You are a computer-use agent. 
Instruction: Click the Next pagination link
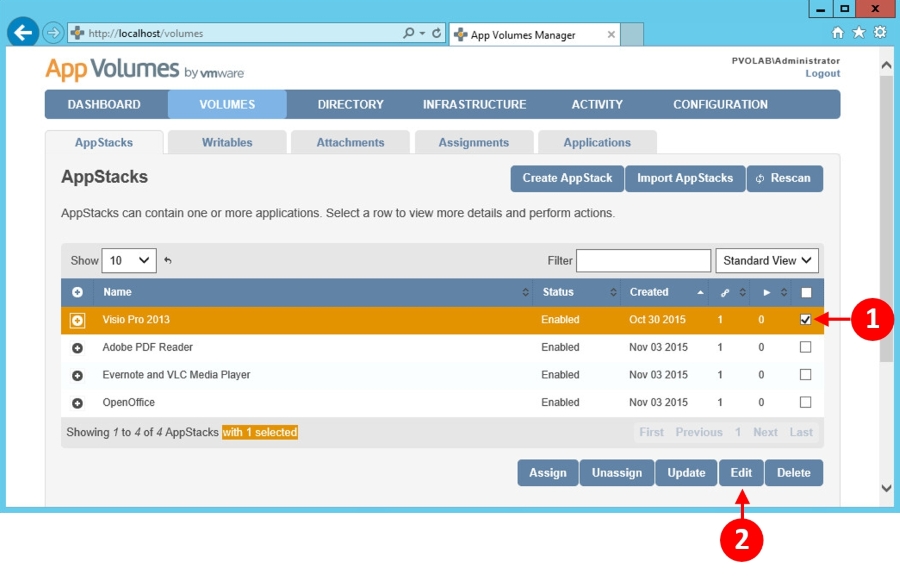point(765,432)
